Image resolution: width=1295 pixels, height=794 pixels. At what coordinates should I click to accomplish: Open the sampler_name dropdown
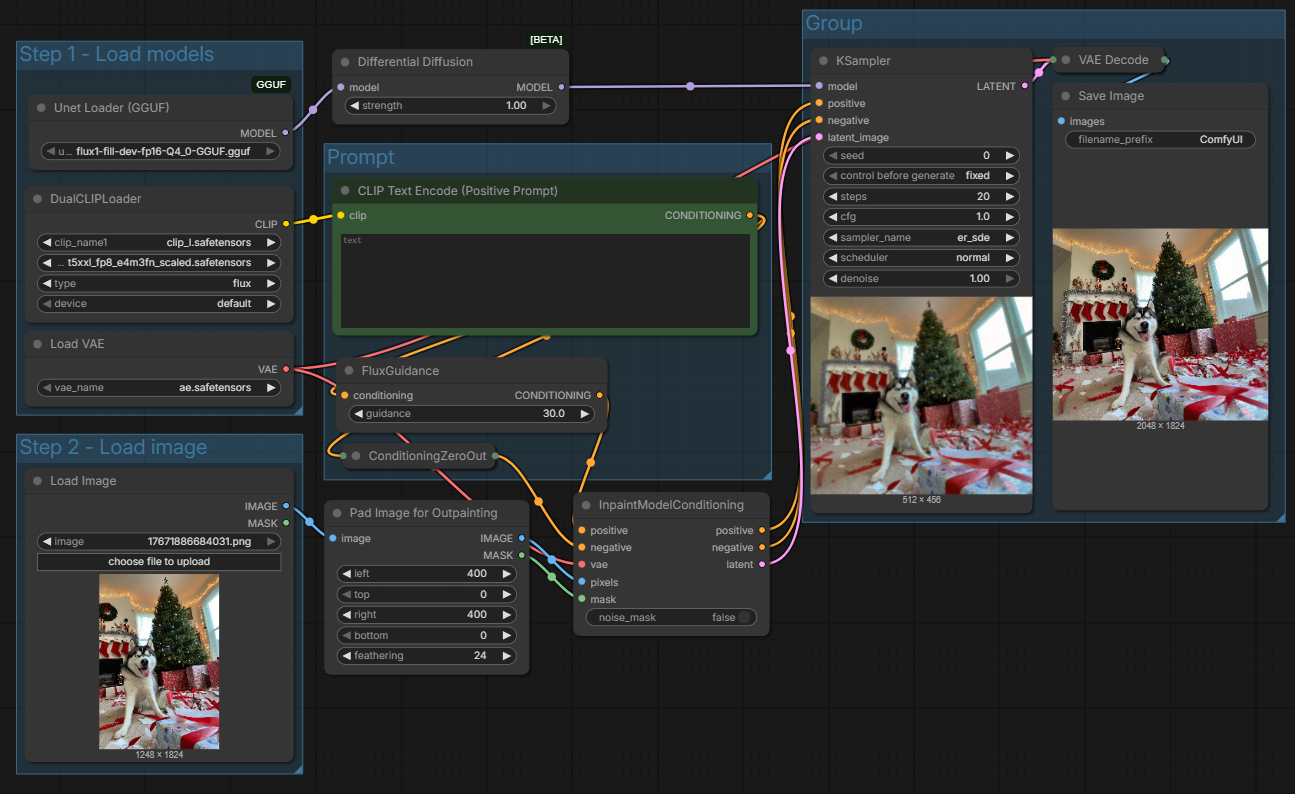point(921,238)
